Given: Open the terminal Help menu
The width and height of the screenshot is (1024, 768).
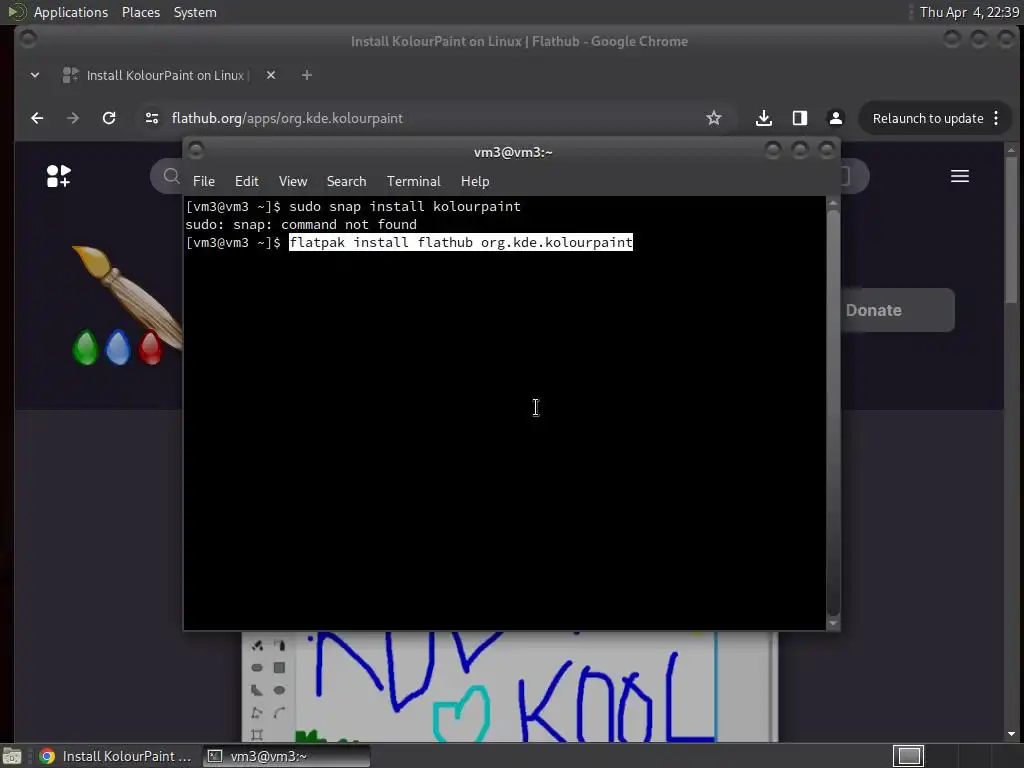Looking at the screenshot, I should click(x=475, y=182).
